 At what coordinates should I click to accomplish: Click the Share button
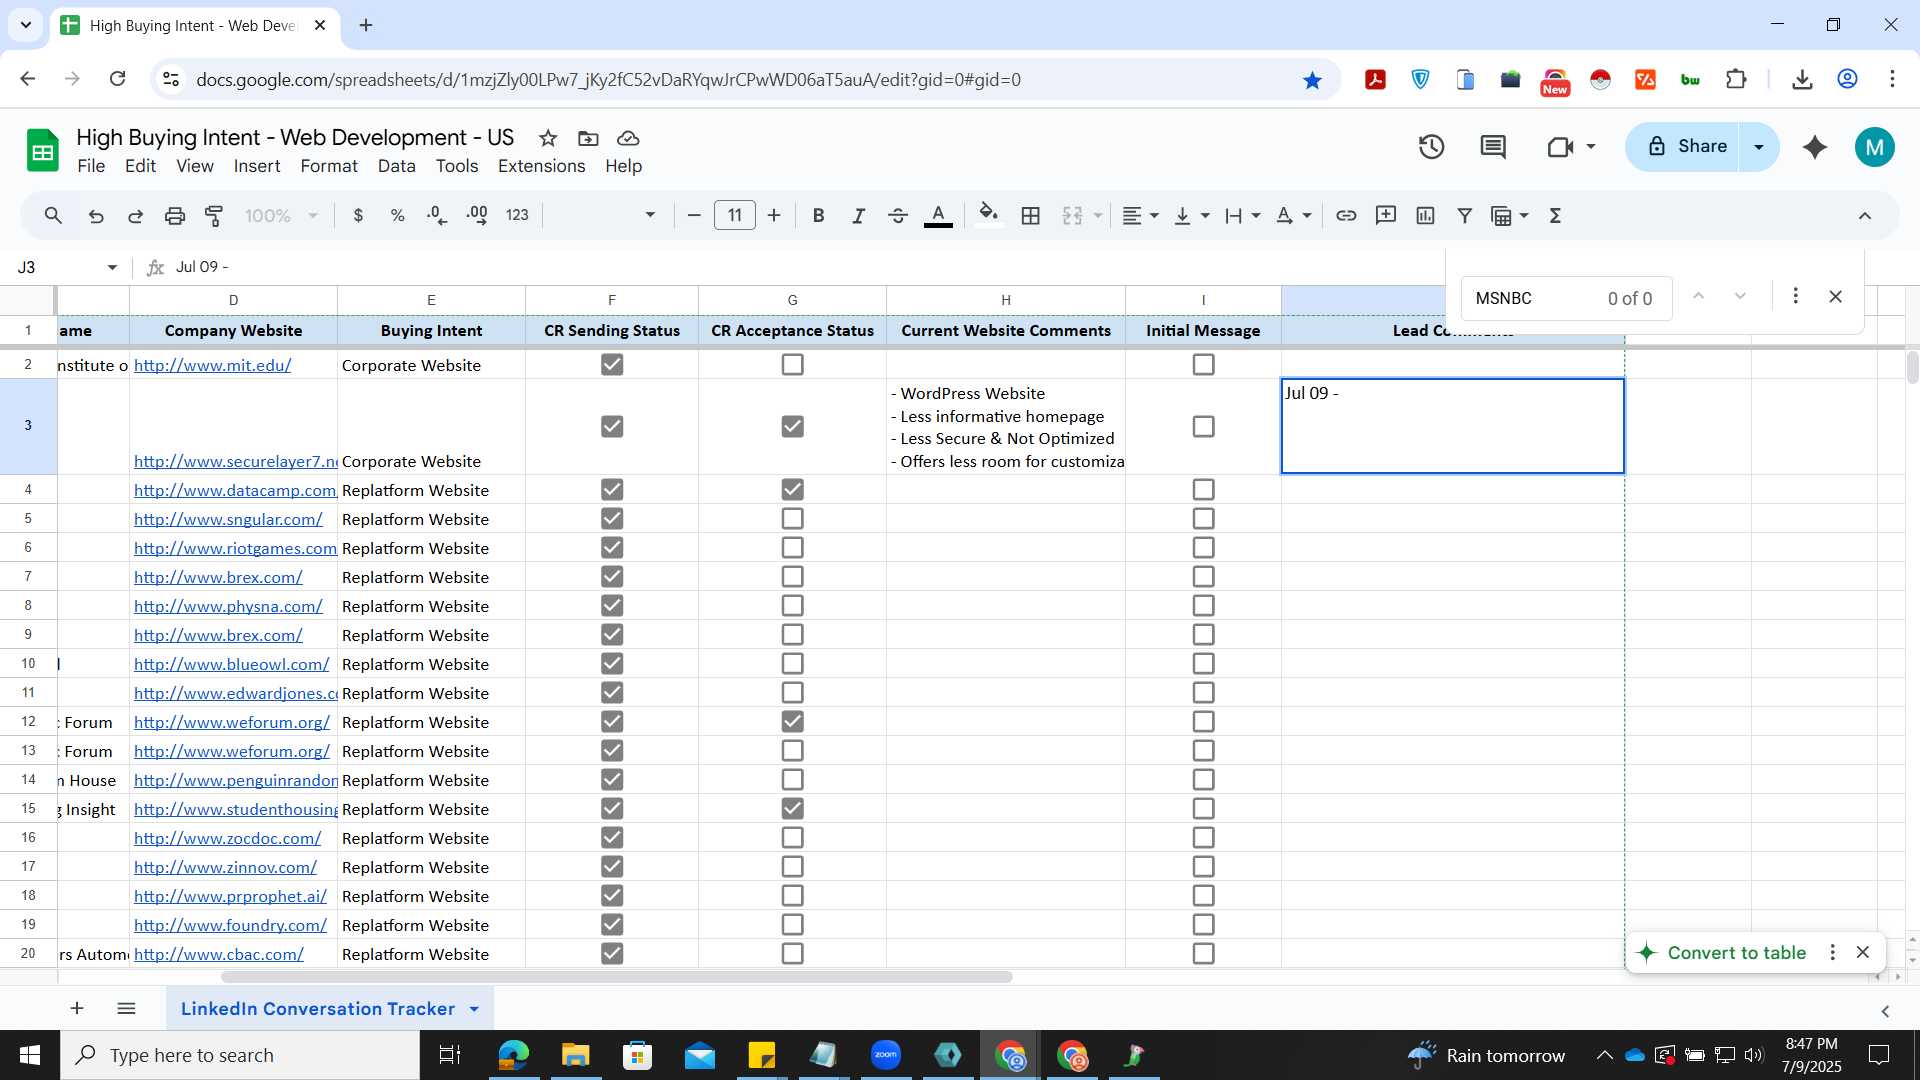coord(1686,147)
